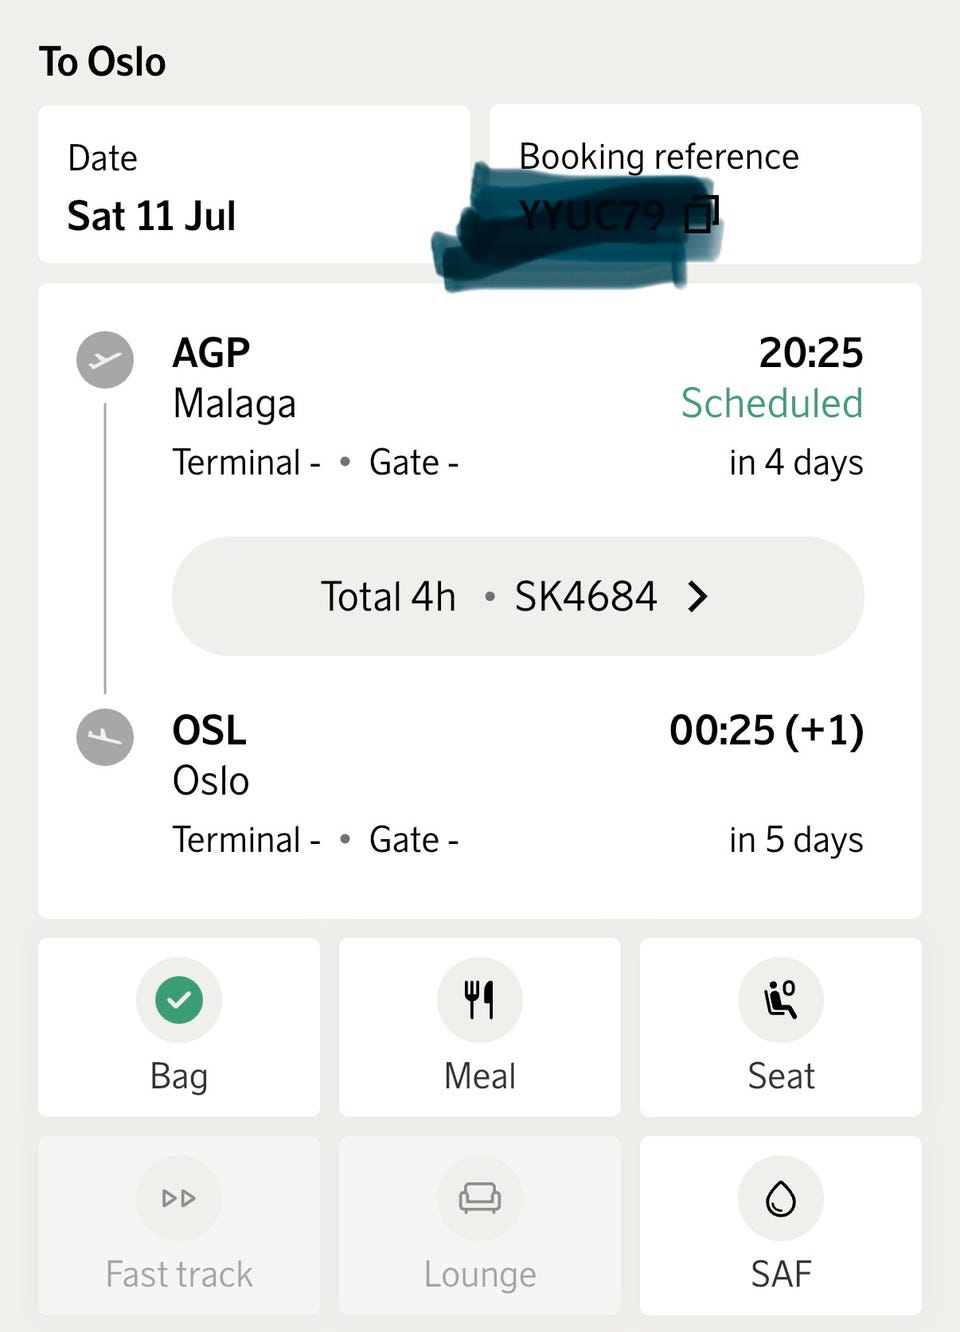
Task: Tap the Meal label text
Action: click(x=480, y=1076)
